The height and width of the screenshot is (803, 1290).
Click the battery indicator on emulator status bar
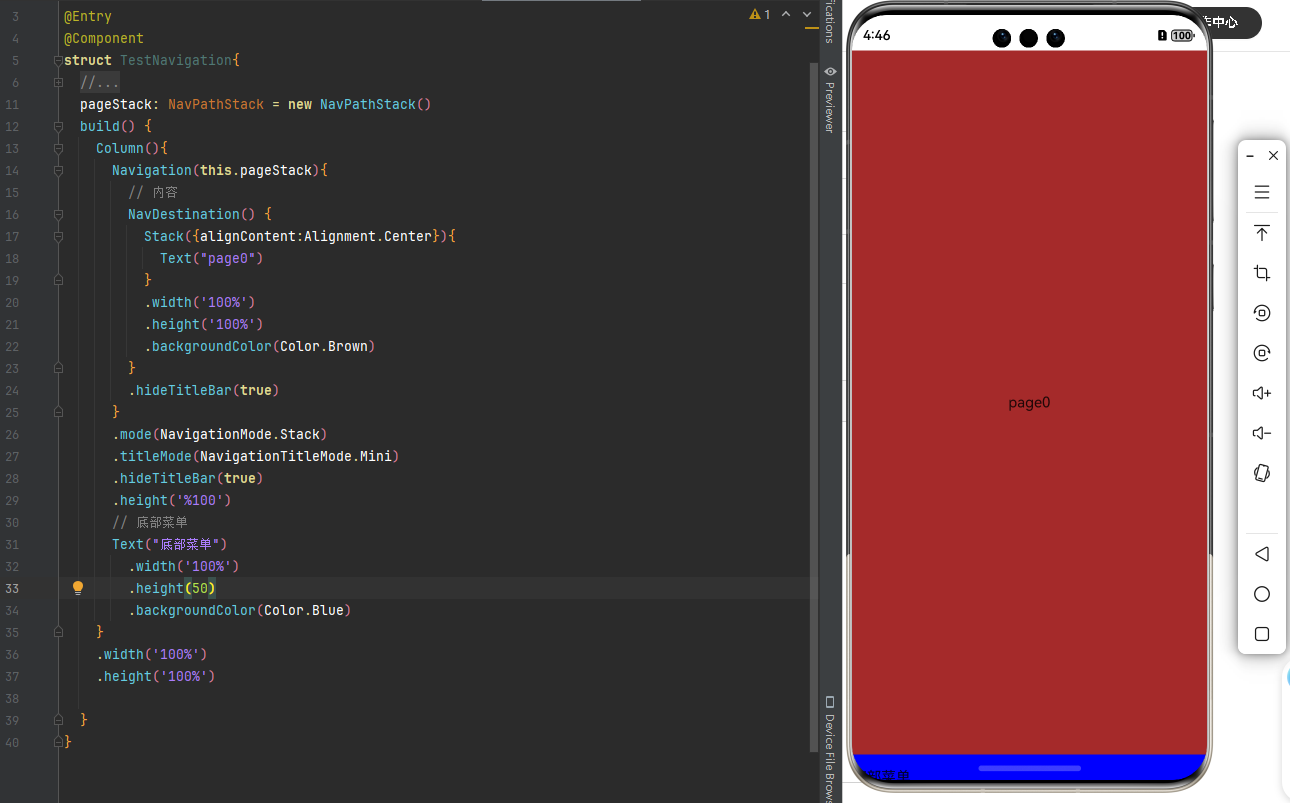[1183, 36]
